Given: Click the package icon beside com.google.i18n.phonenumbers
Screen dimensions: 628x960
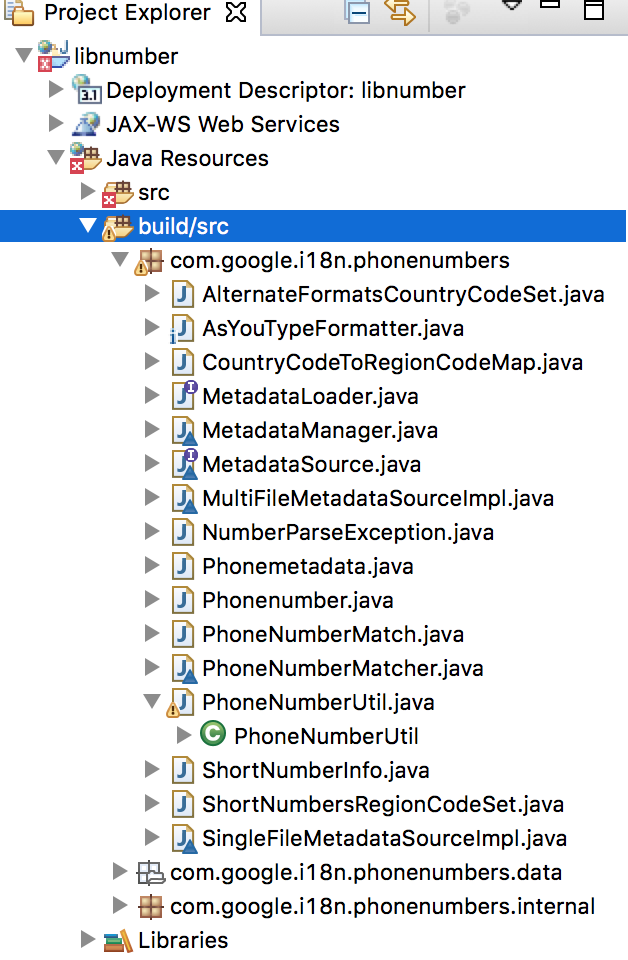Looking at the screenshot, I should point(151,260).
